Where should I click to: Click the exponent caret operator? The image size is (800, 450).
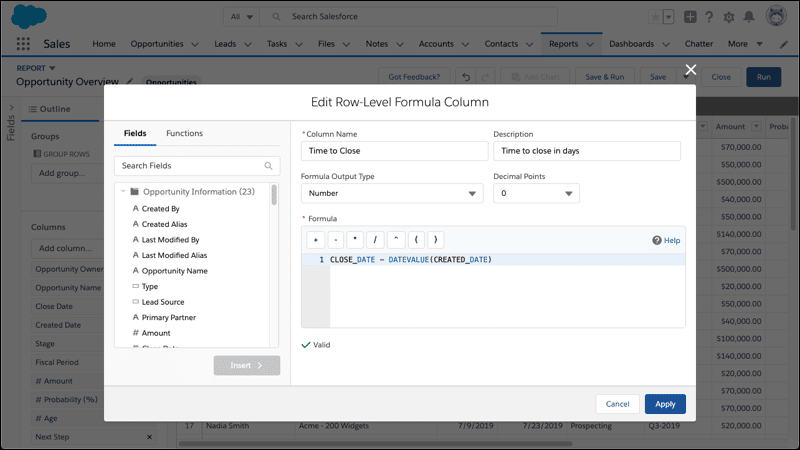pyautogui.click(x=396, y=240)
